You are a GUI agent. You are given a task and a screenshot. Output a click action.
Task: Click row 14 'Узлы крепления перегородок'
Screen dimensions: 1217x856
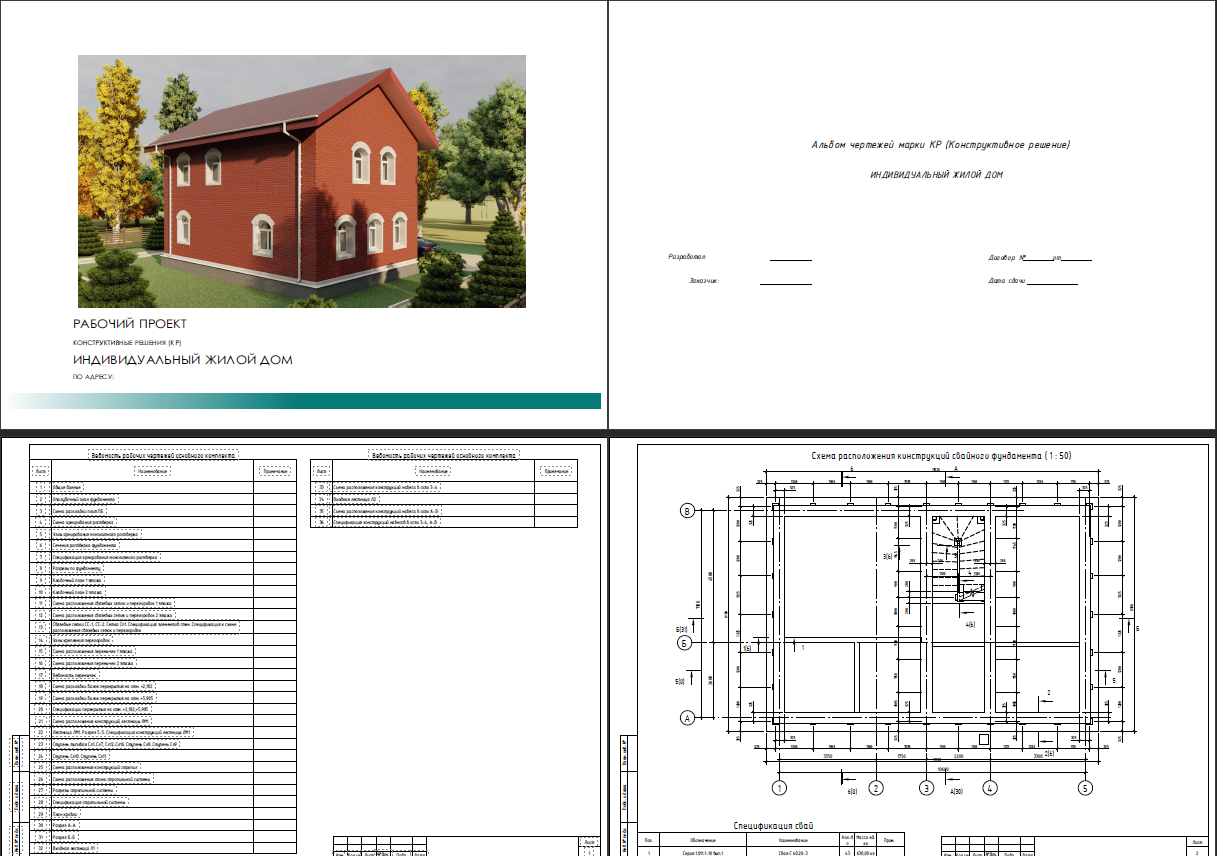point(164,639)
